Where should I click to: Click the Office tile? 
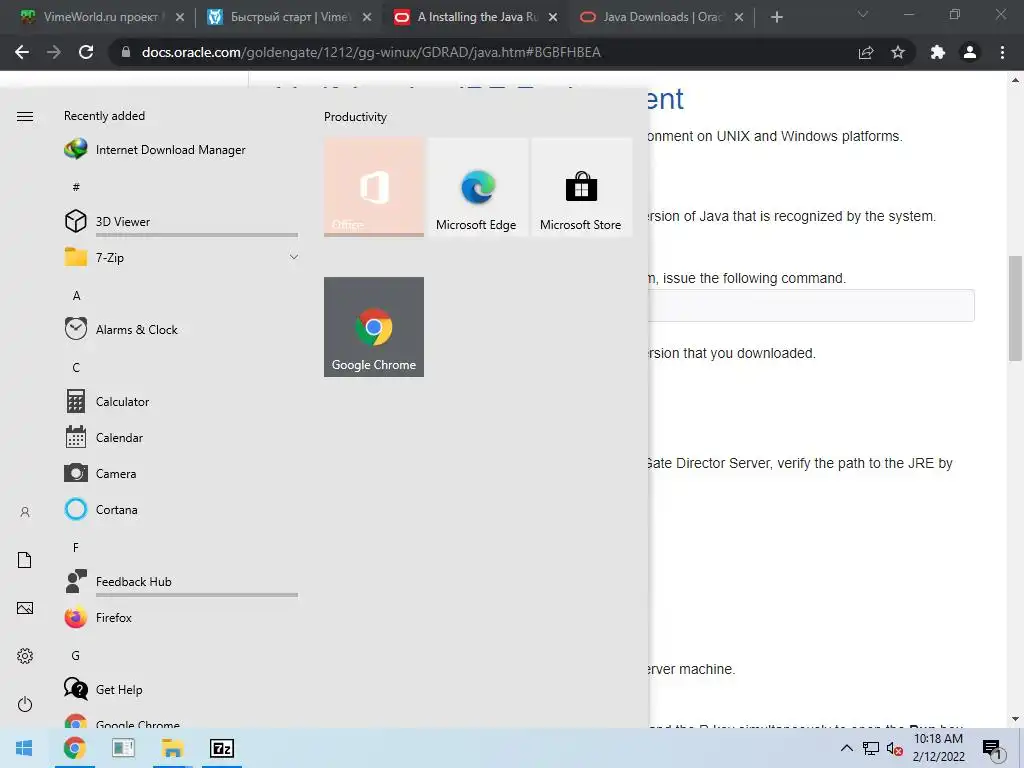click(x=374, y=187)
